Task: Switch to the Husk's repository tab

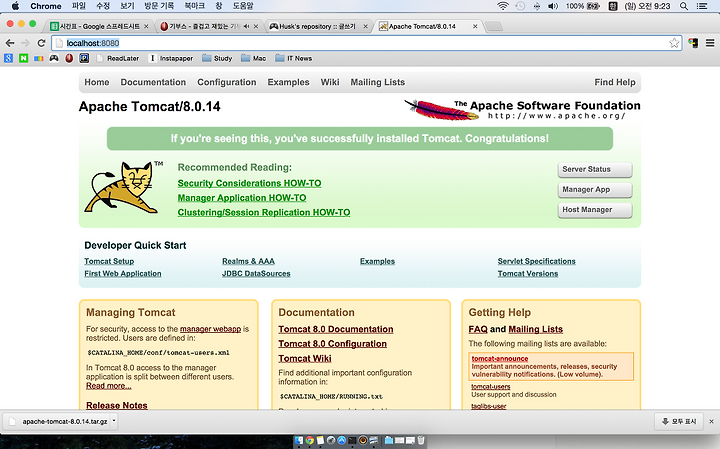Action: [318, 27]
